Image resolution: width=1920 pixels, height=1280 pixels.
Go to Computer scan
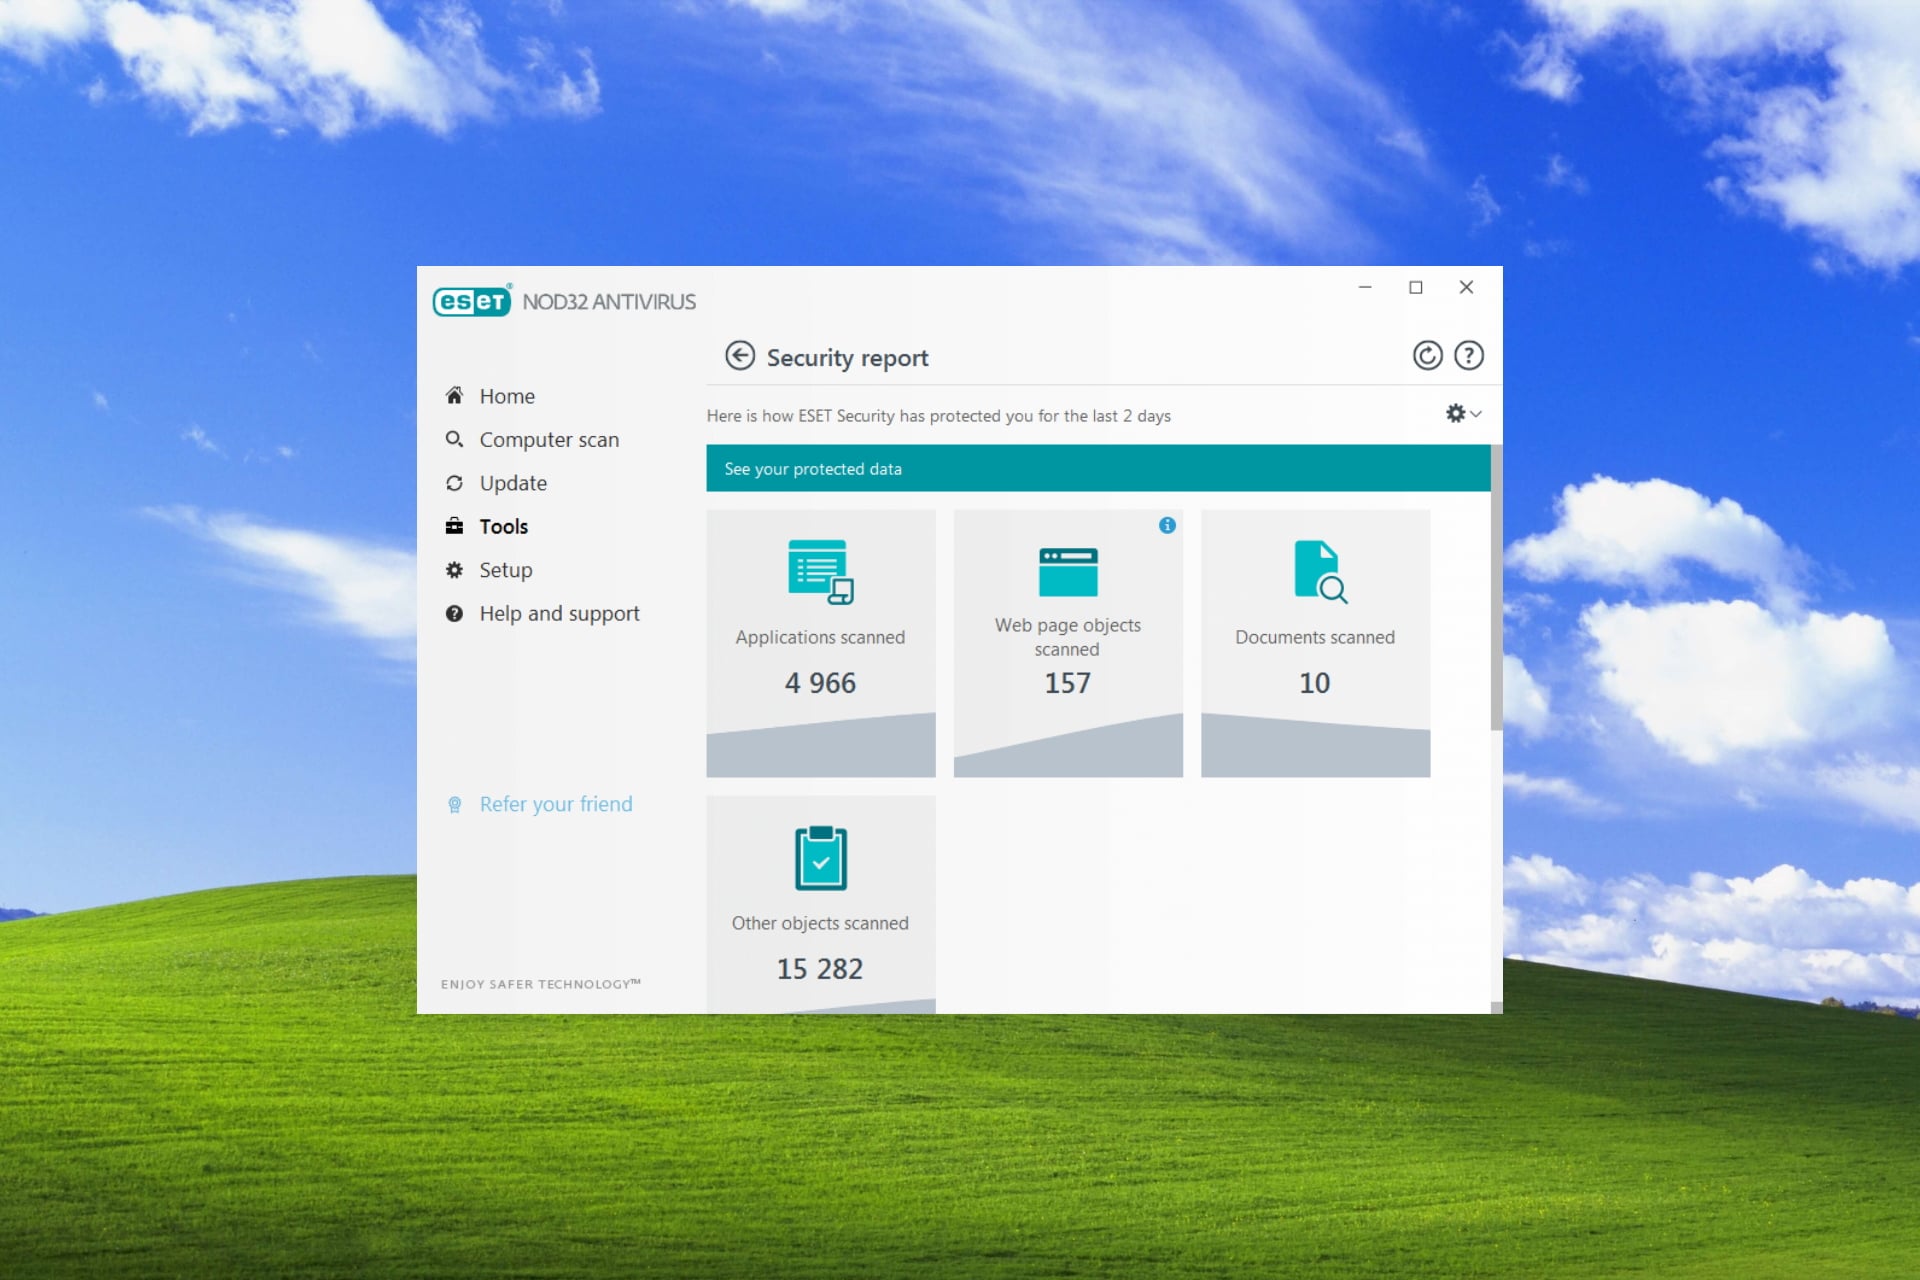(x=548, y=440)
